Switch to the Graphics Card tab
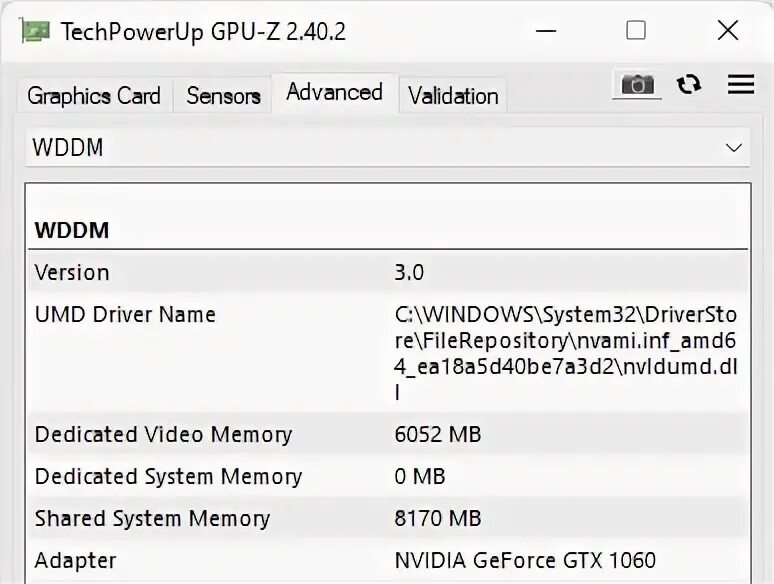This screenshot has width=774, height=584. 94,96
